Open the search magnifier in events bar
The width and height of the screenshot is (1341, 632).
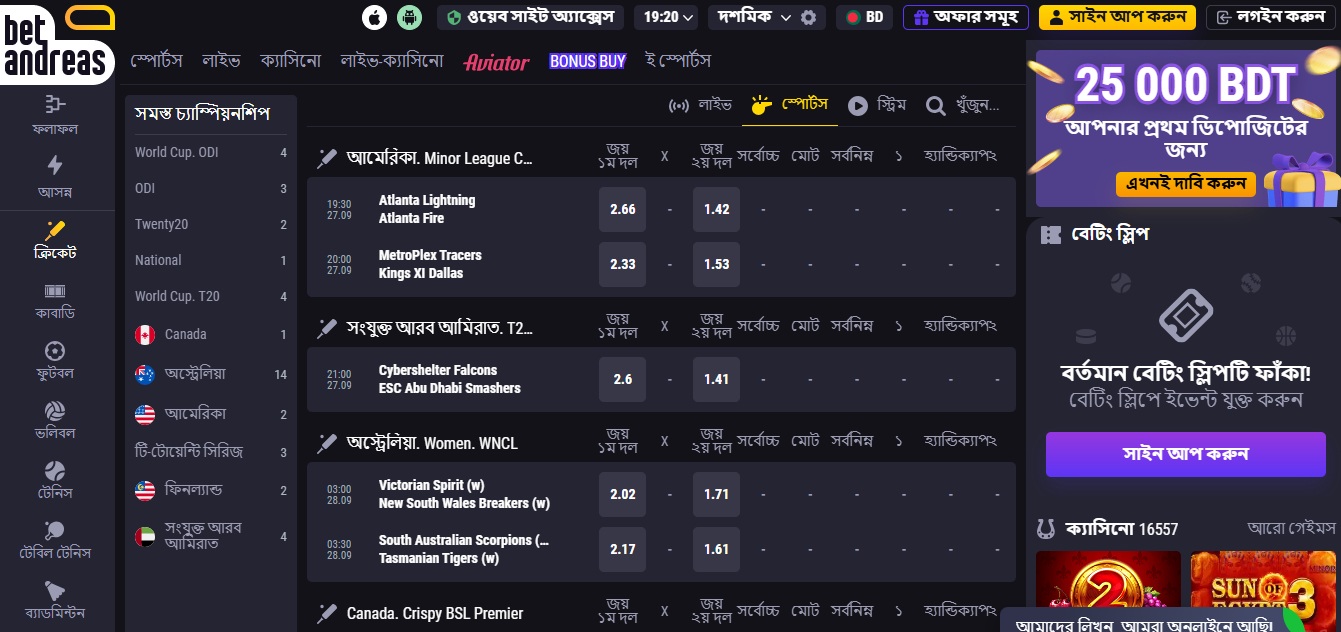(x=936, y=105)
